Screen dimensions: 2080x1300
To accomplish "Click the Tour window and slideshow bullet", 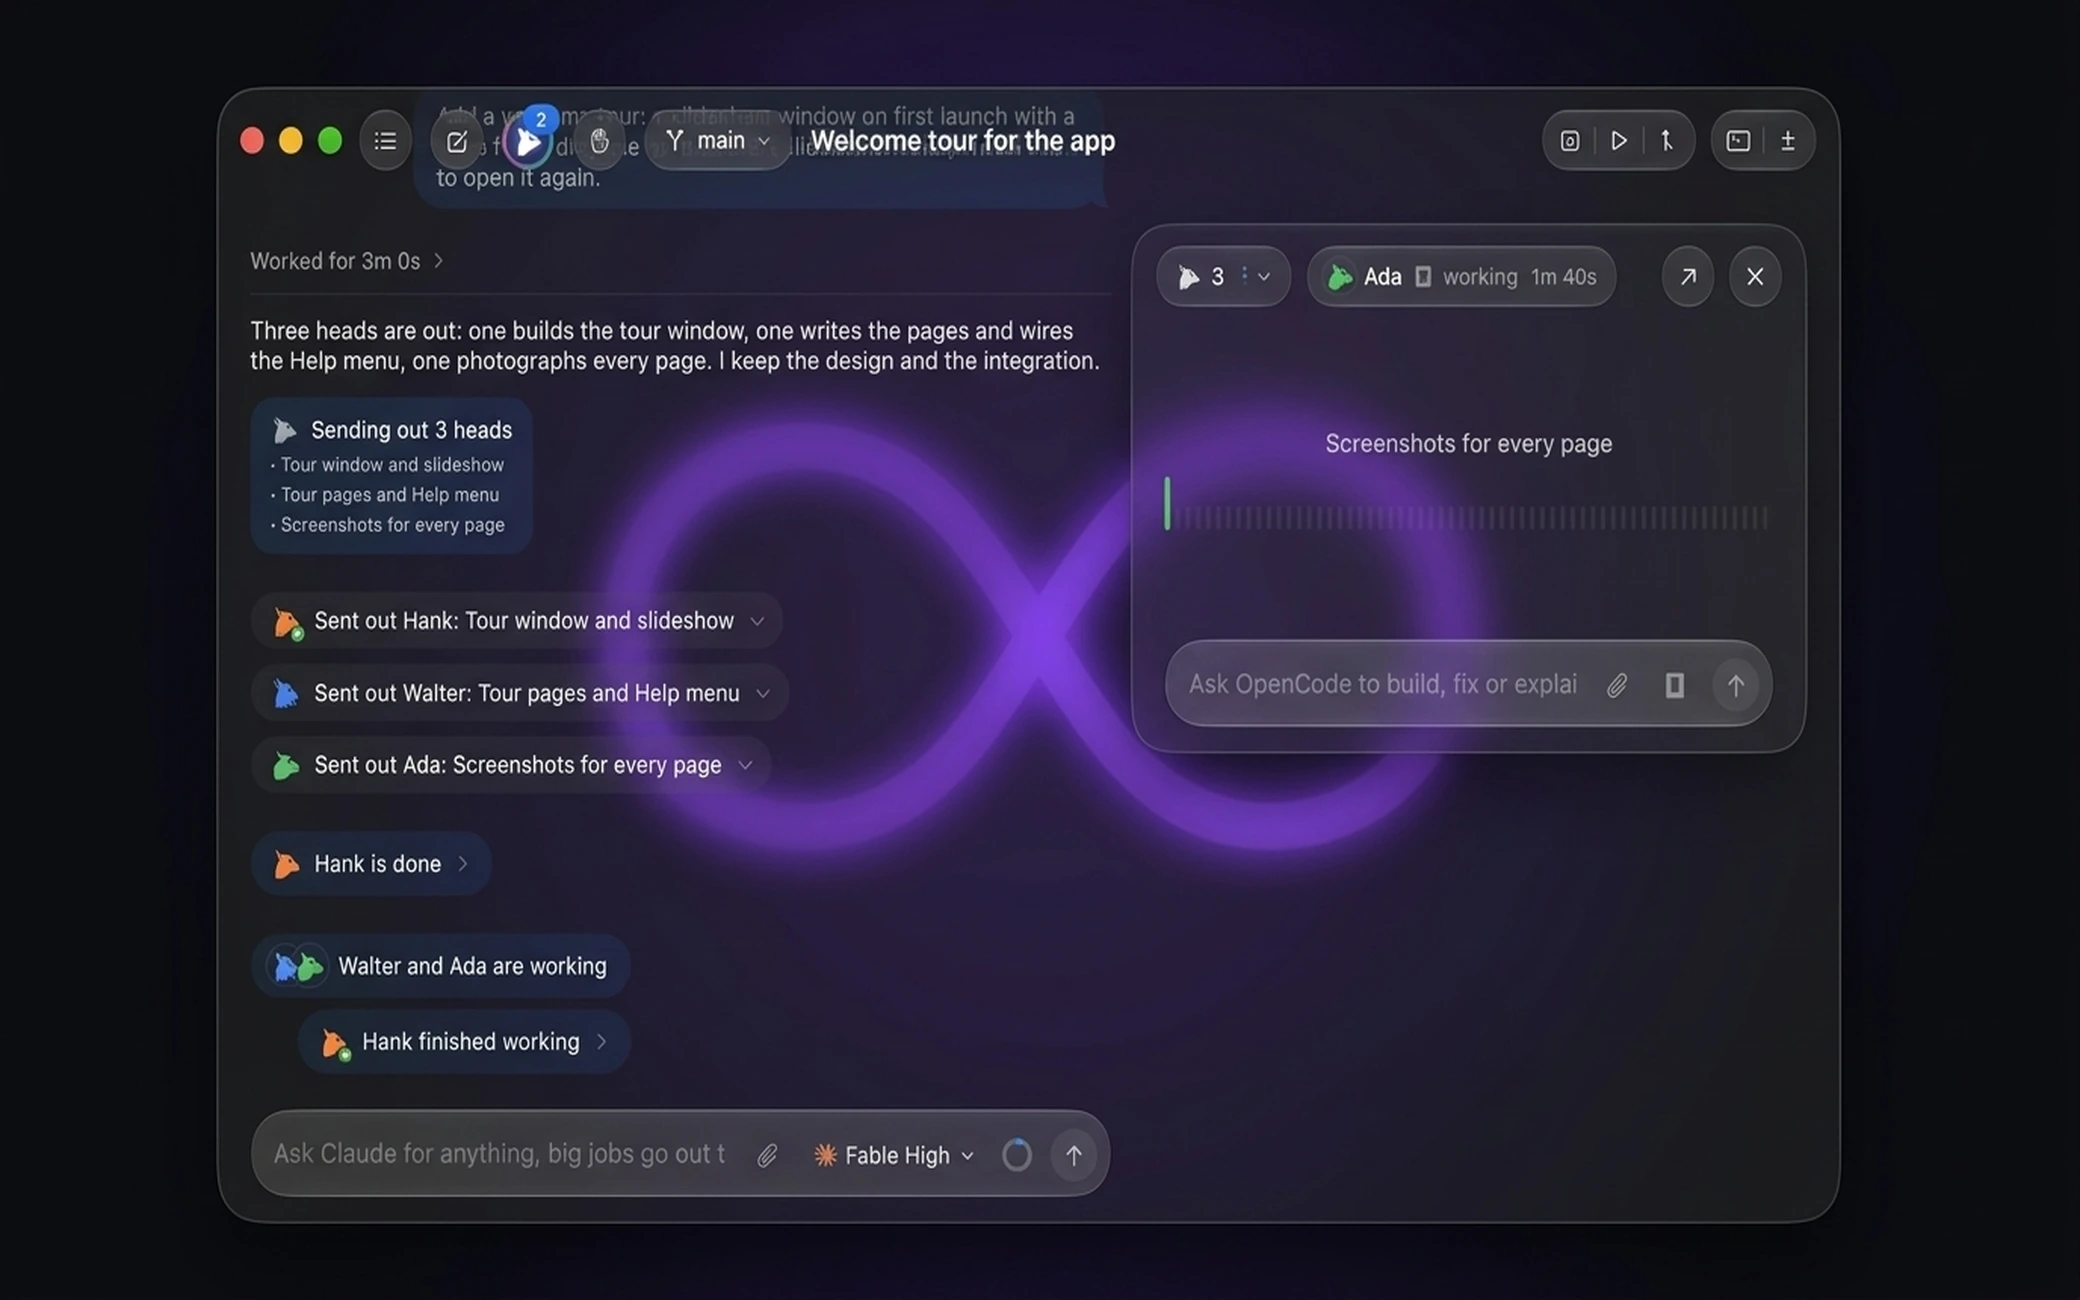I will (x=391, y=465).
